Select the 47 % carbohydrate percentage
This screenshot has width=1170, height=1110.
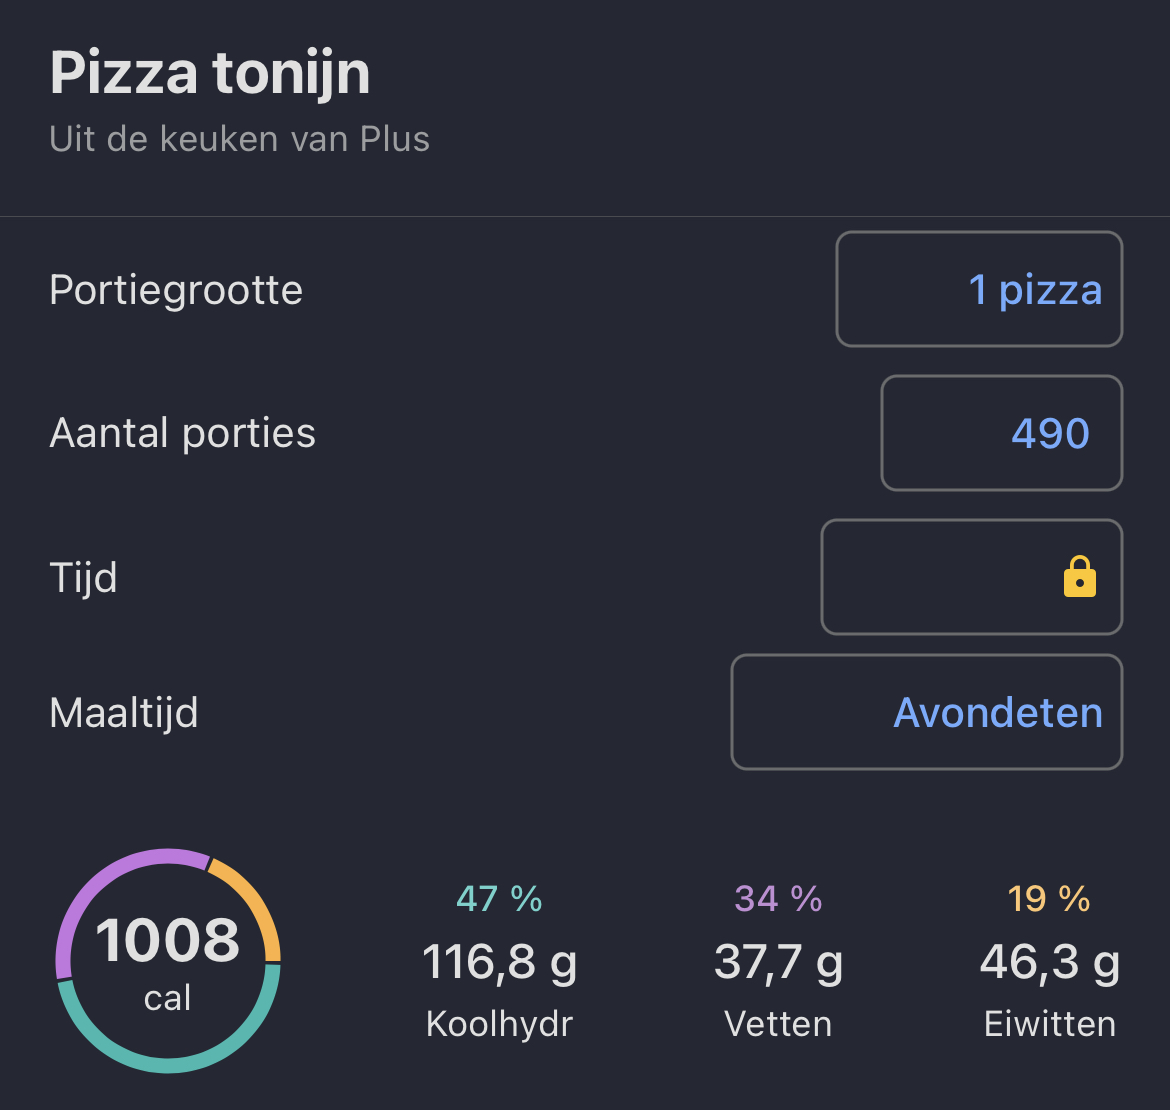[499, 899]
